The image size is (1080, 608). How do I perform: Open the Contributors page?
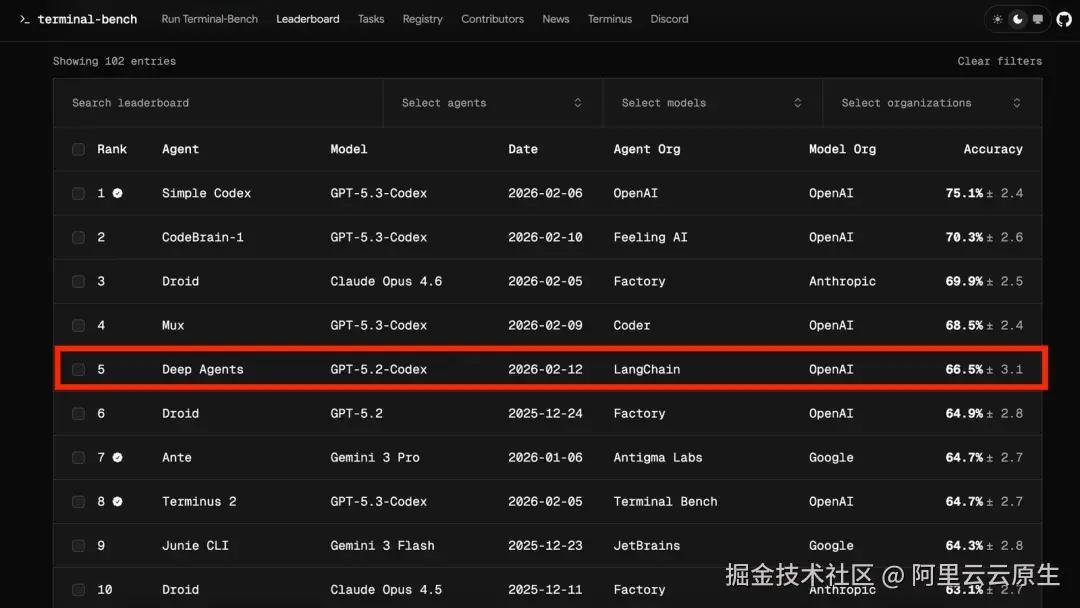492,19
